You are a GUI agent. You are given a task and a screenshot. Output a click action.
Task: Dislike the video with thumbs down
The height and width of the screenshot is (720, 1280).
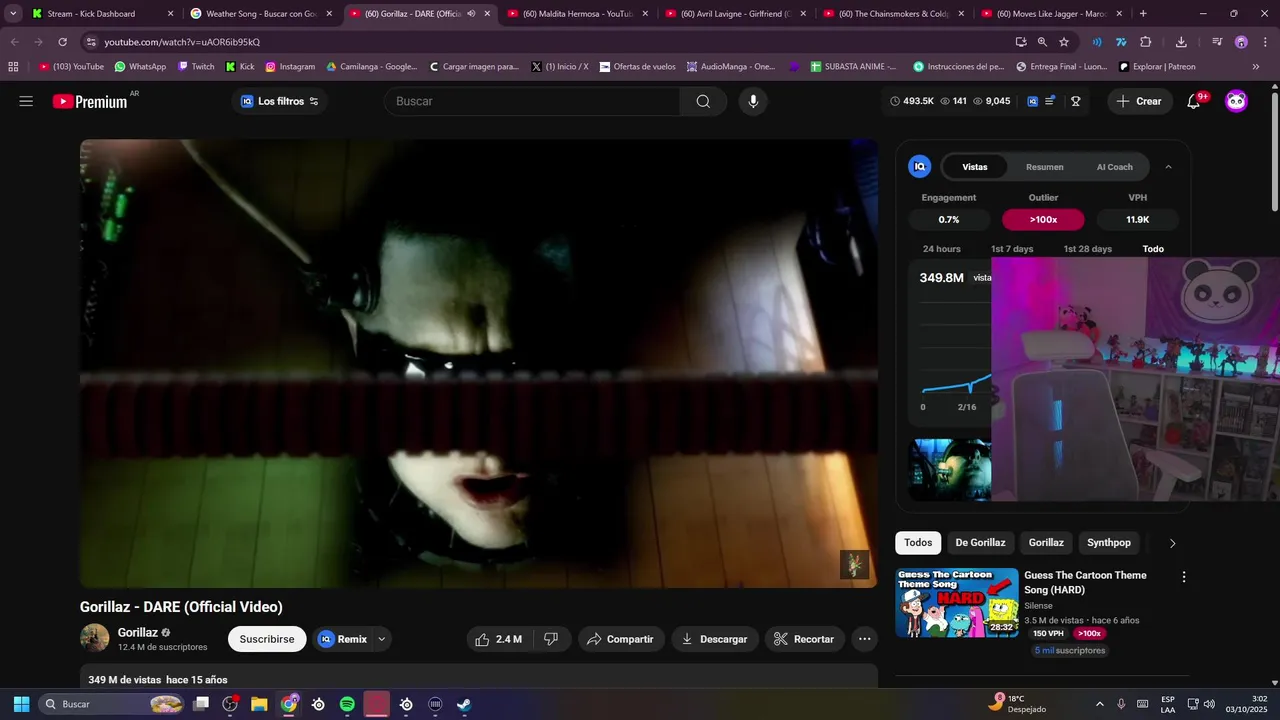coord(551,639)
